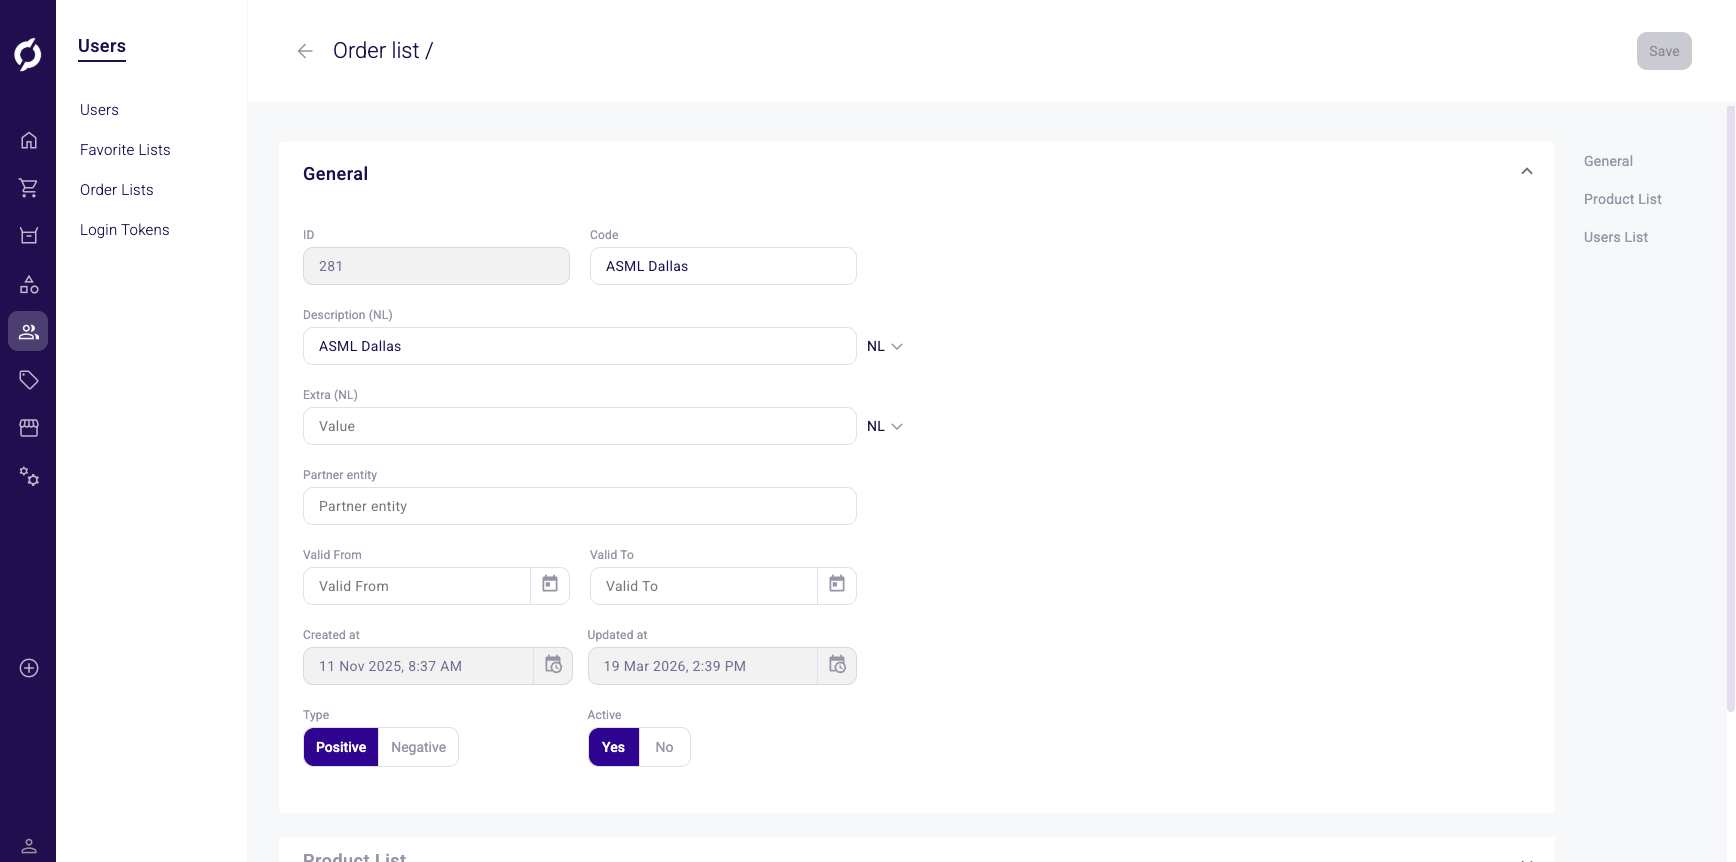The height and width of the screenshot is (862, 1736).
Task: Collapse the General section
Action: click(1526, 172)
